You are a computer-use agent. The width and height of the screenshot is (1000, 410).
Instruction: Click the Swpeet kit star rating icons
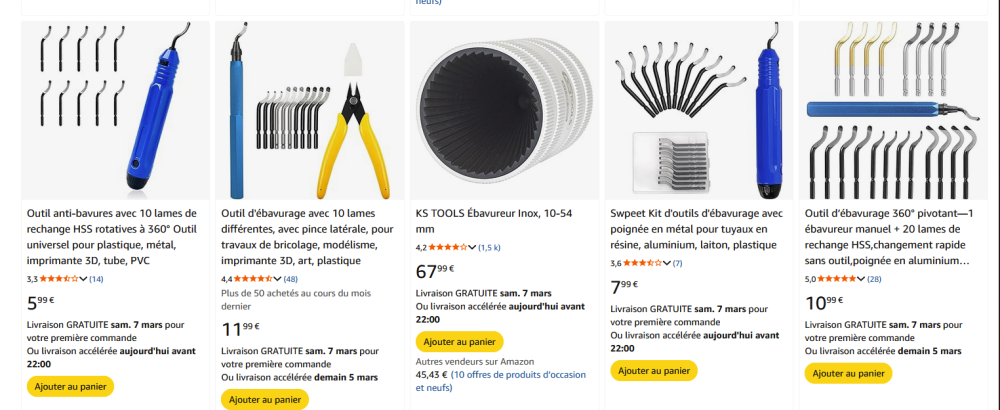click(x=642, y=263)
